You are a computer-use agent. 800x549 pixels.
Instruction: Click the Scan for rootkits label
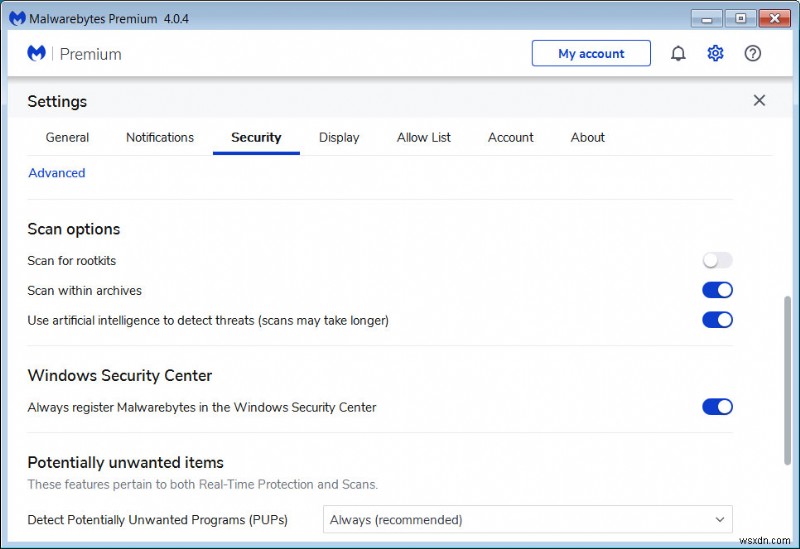pos(71,261)
